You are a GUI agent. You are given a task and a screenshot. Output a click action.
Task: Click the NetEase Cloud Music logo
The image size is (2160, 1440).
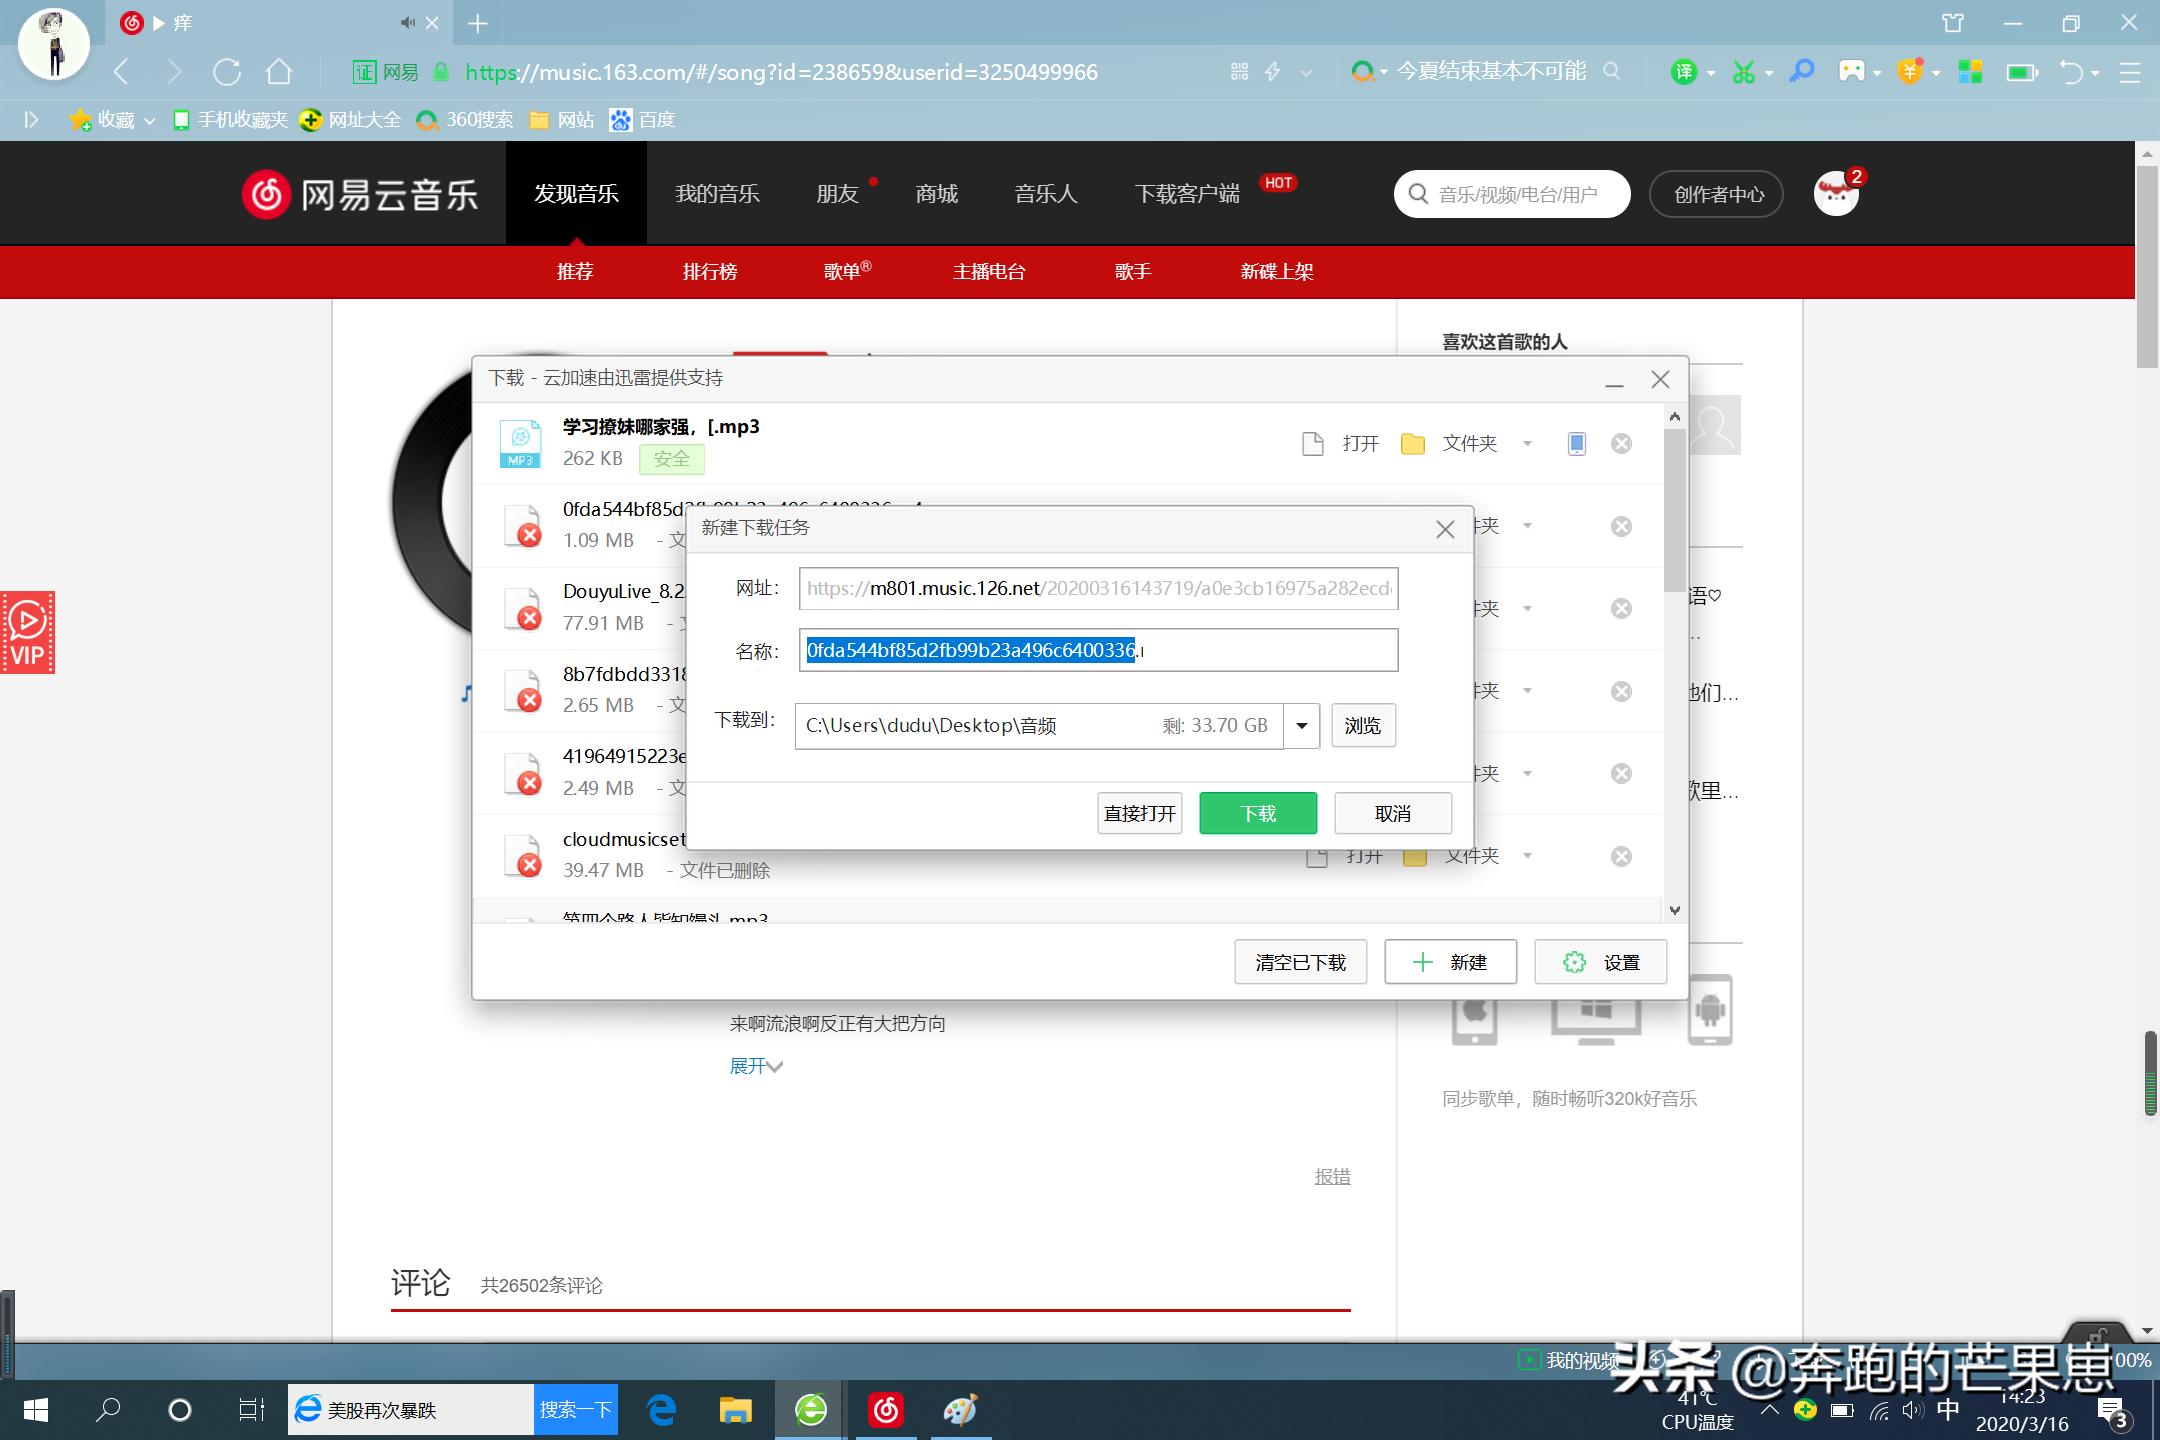click(360, 193)
